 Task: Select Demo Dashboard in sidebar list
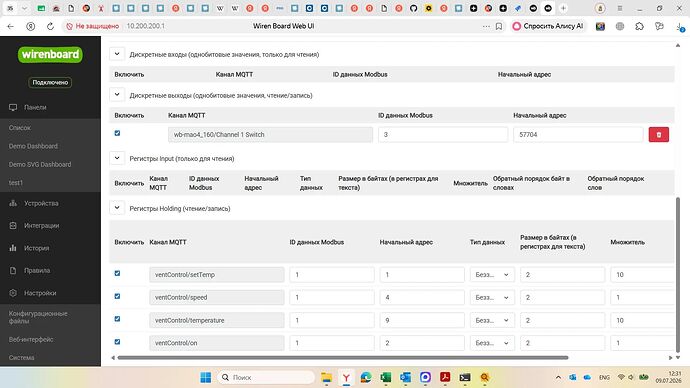click(33, 146)
